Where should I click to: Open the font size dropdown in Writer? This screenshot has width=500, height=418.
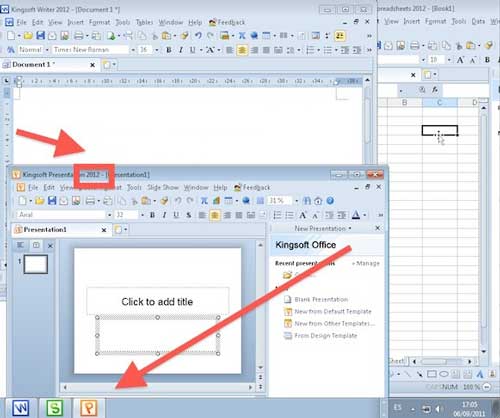pos(157,50)
